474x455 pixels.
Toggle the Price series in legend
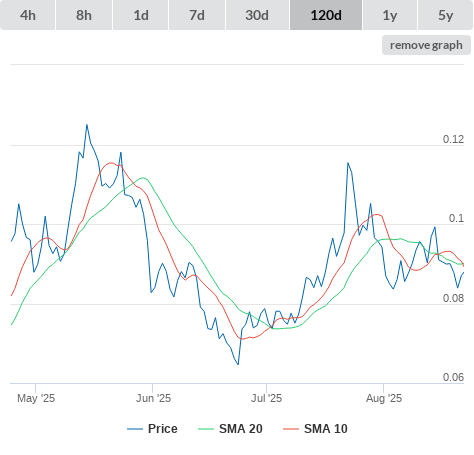click(x=152, y=429)
